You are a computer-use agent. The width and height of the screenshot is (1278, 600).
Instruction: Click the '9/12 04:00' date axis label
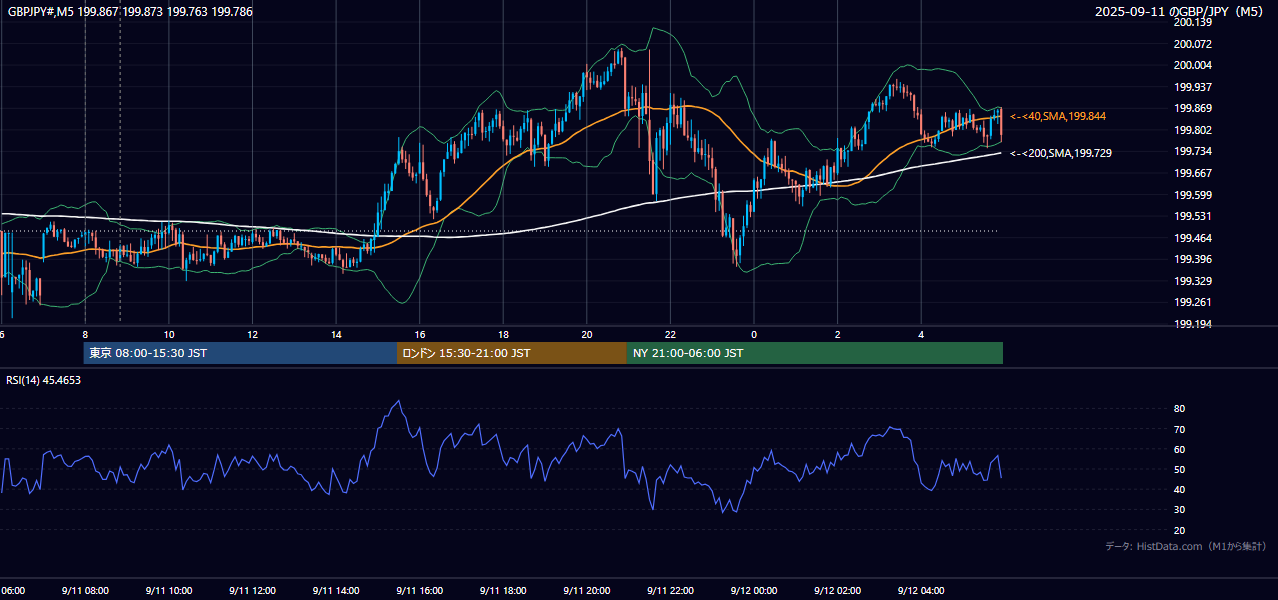[921, 591]
